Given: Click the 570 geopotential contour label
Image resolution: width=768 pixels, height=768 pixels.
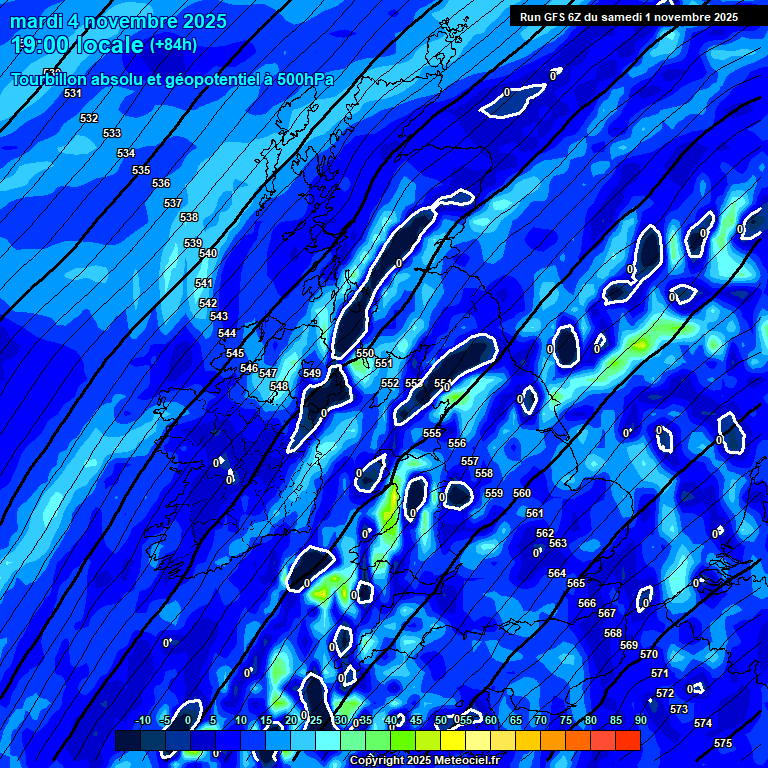Looking at the screenshot, I should point(649,654).
